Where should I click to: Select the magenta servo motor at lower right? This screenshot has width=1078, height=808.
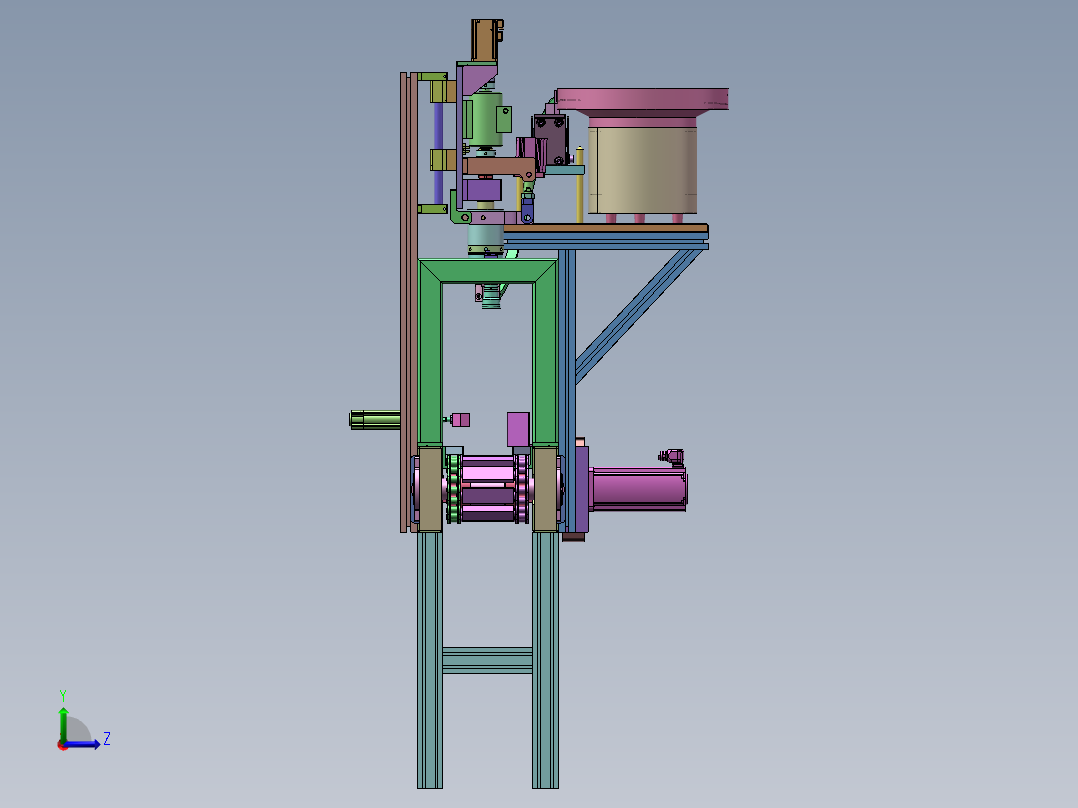(639, 489)
